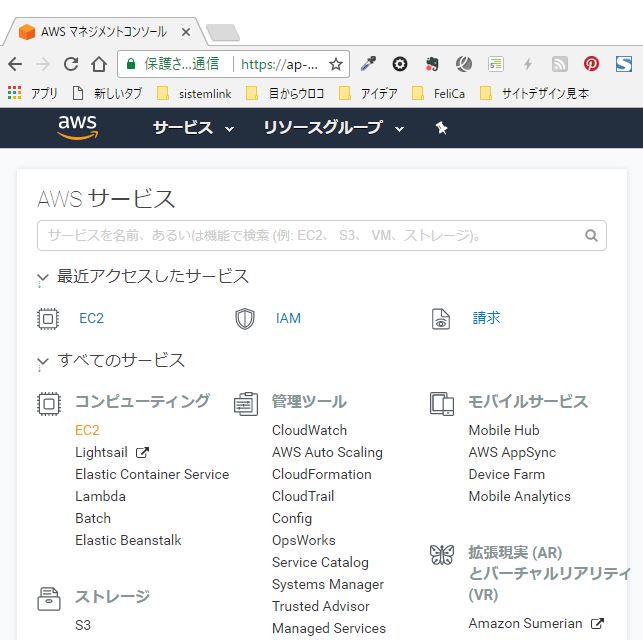This screenshot has width=643, height=640.
Task: Click the IAM shield icon
Action: point(245,319)
